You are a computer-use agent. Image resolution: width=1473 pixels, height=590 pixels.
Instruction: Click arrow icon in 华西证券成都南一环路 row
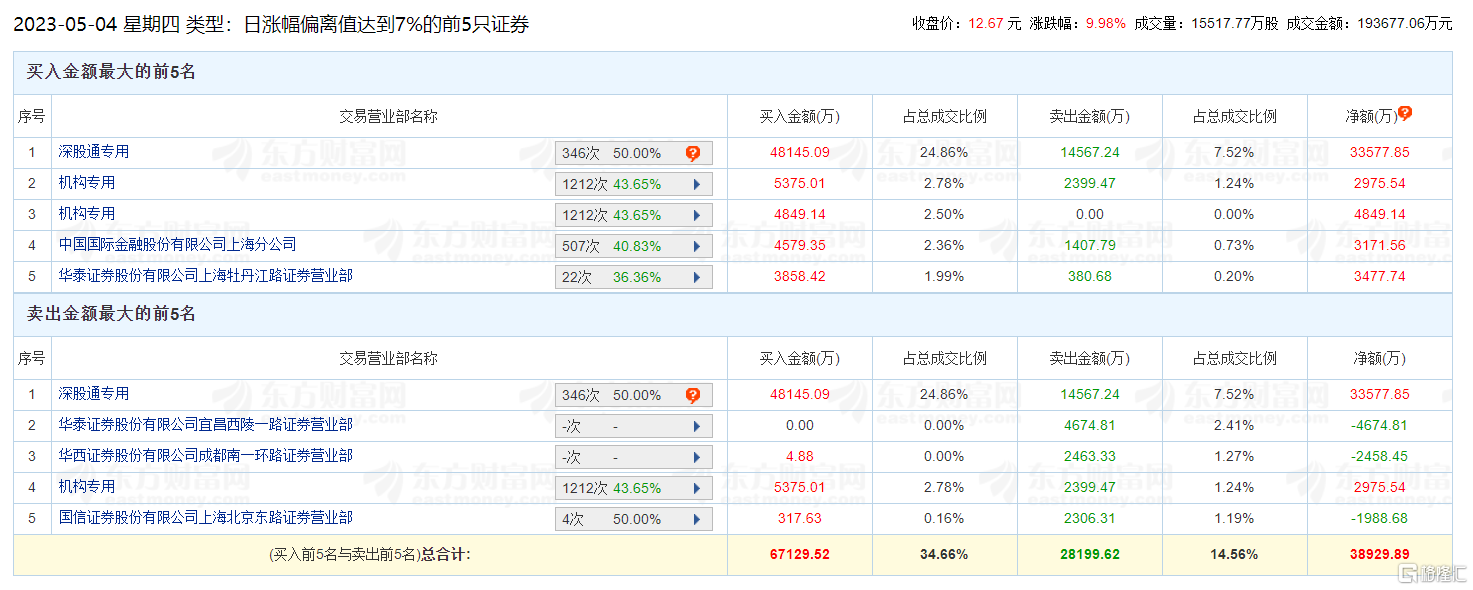[x=697, y=457]
